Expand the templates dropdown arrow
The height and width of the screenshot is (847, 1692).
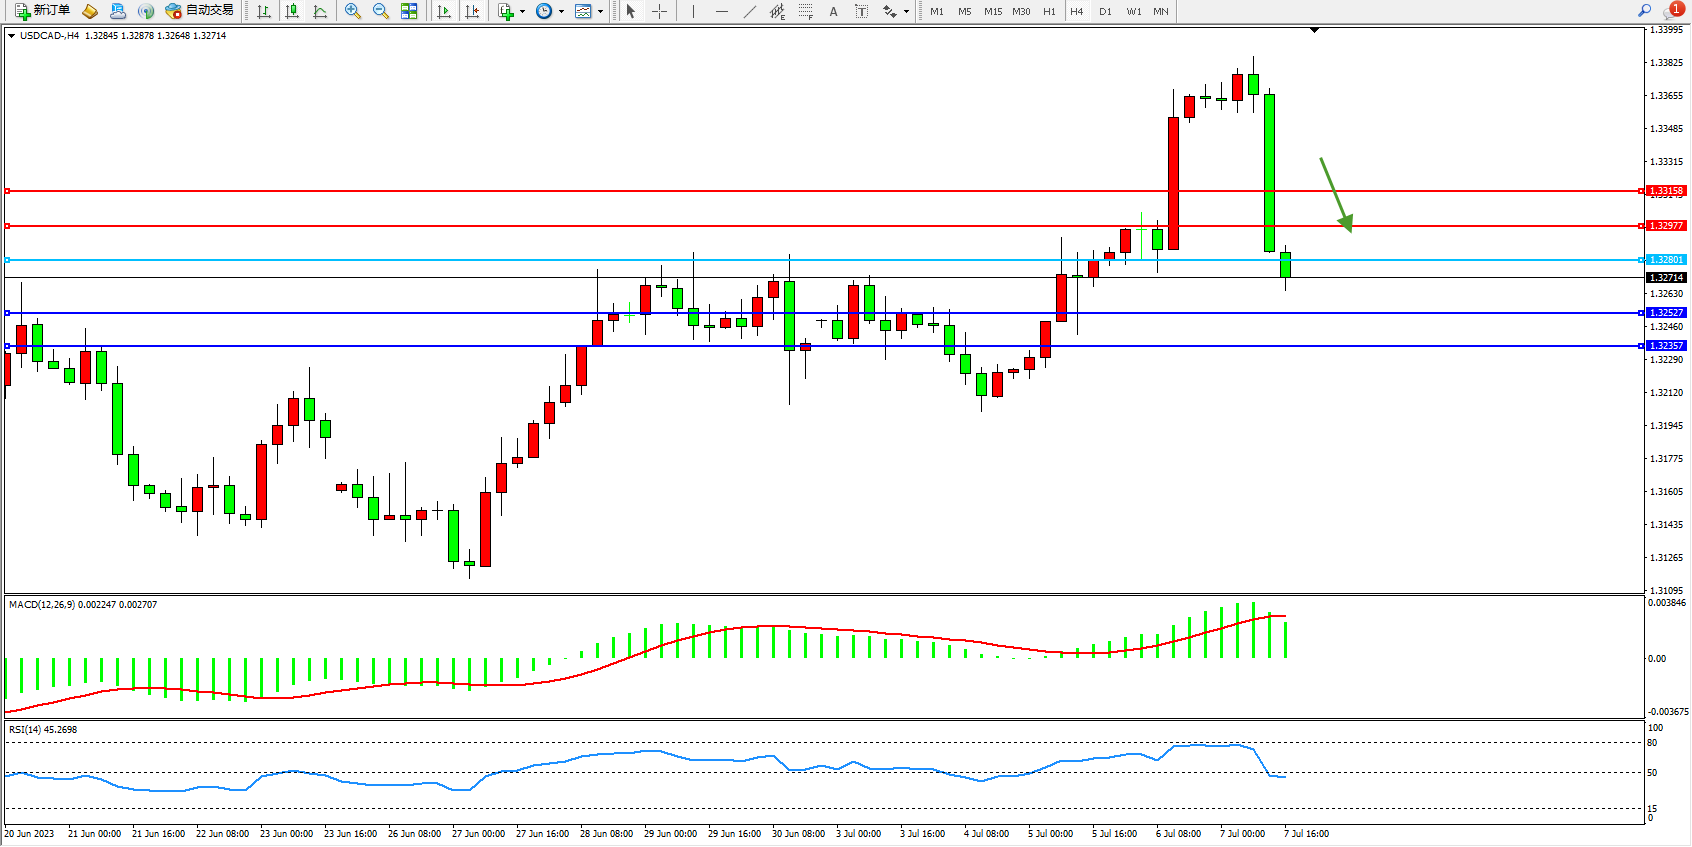click(x=600, y=12)
